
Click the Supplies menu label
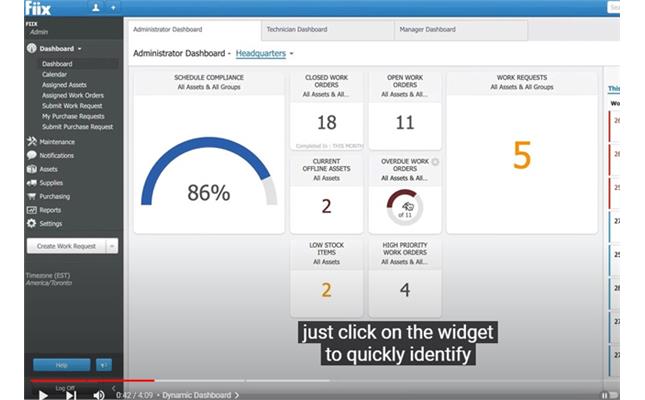[x=51, y=183]
